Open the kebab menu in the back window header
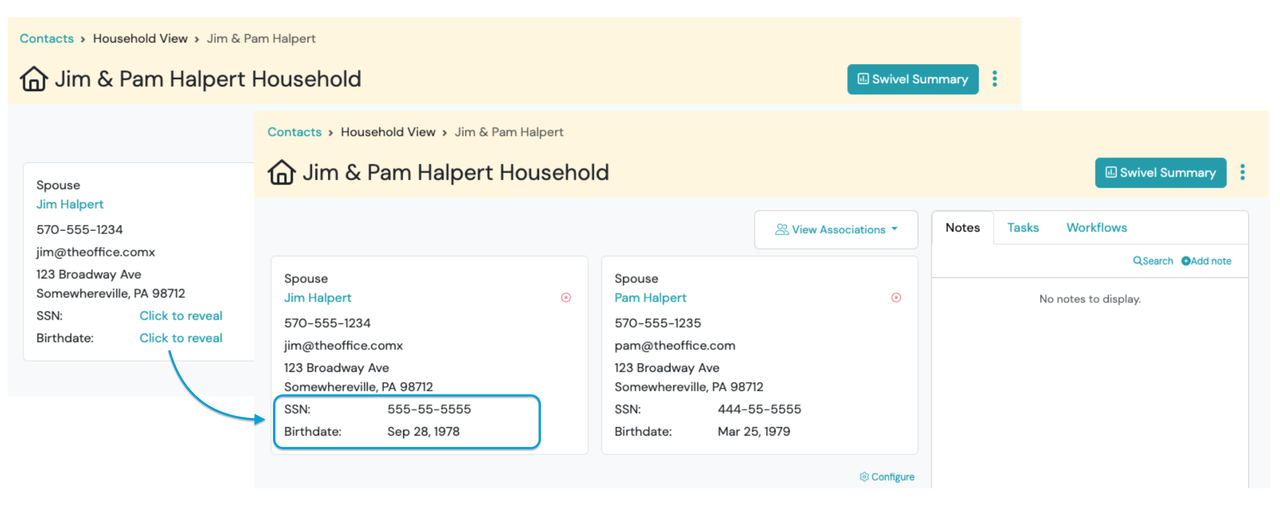Viewport: 1280px width, 508px height. pyautogui.click(x=994, y=79)
